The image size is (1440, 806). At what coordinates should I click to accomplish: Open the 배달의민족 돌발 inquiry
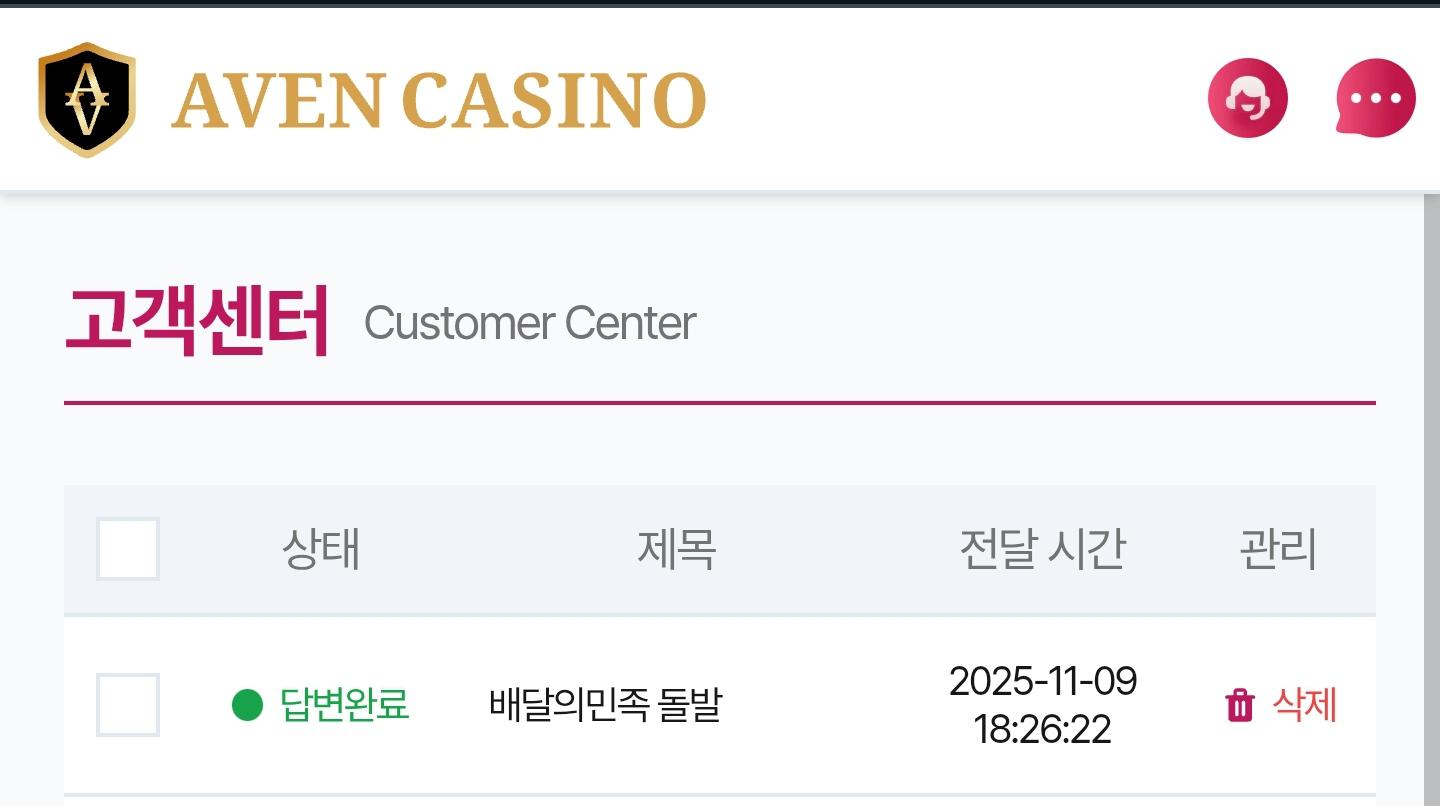605,705
